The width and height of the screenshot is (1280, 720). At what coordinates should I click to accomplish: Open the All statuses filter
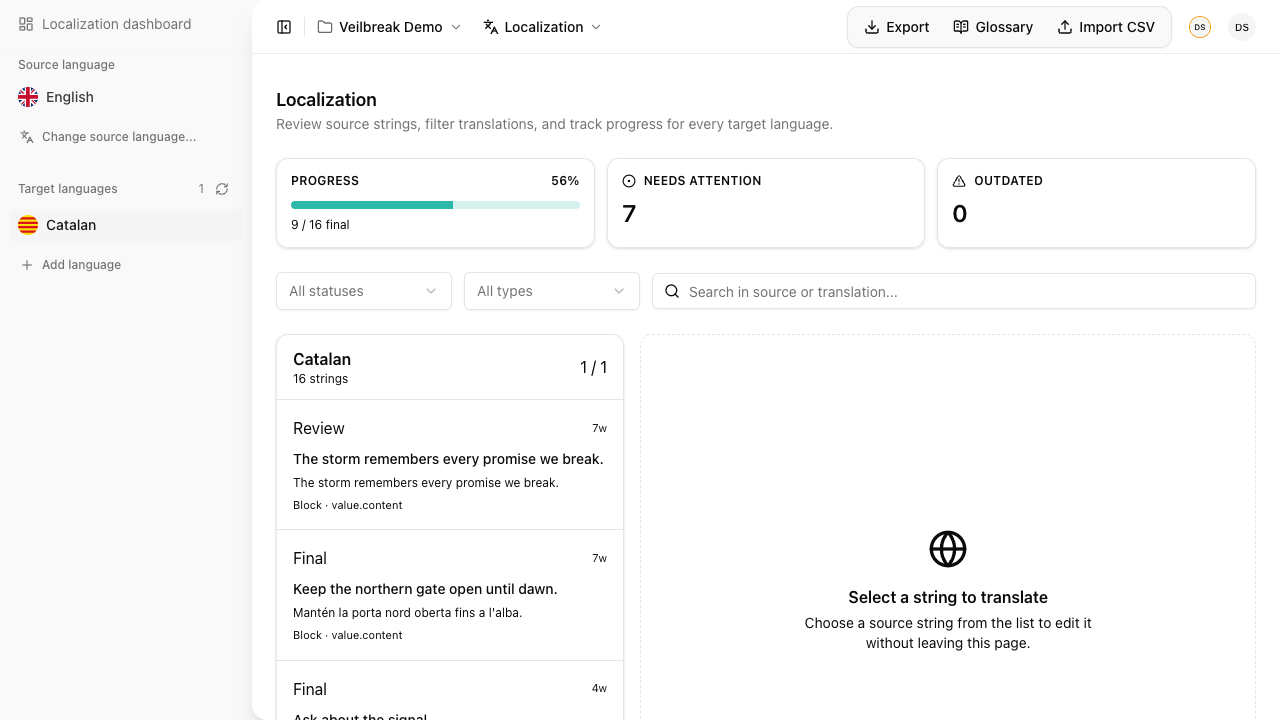tap(364, 291)
